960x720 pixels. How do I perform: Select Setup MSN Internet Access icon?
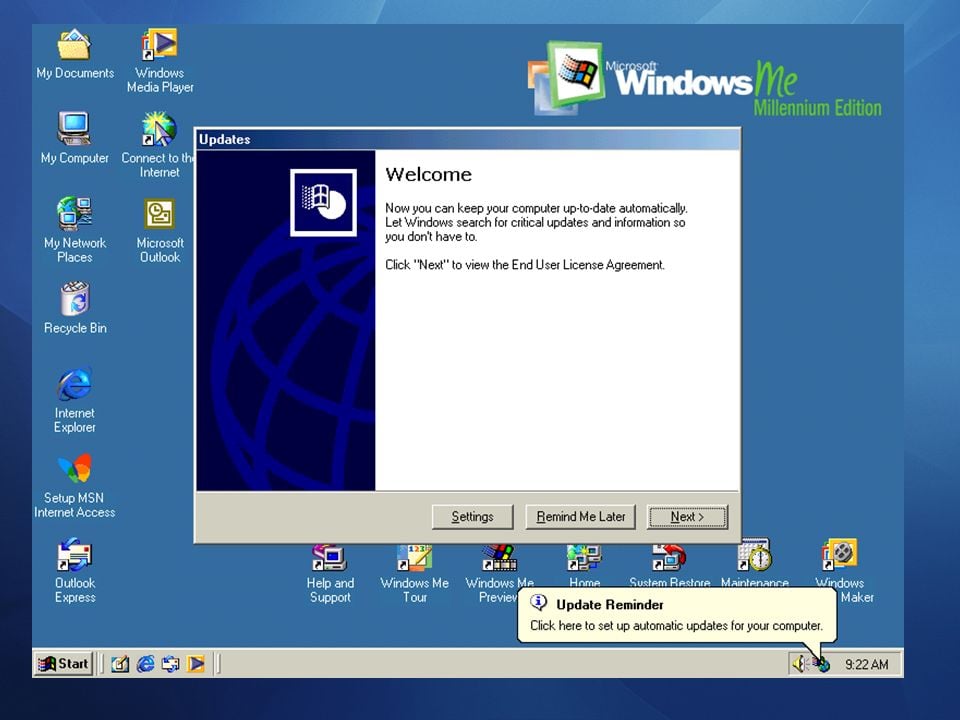coord(75,486)
